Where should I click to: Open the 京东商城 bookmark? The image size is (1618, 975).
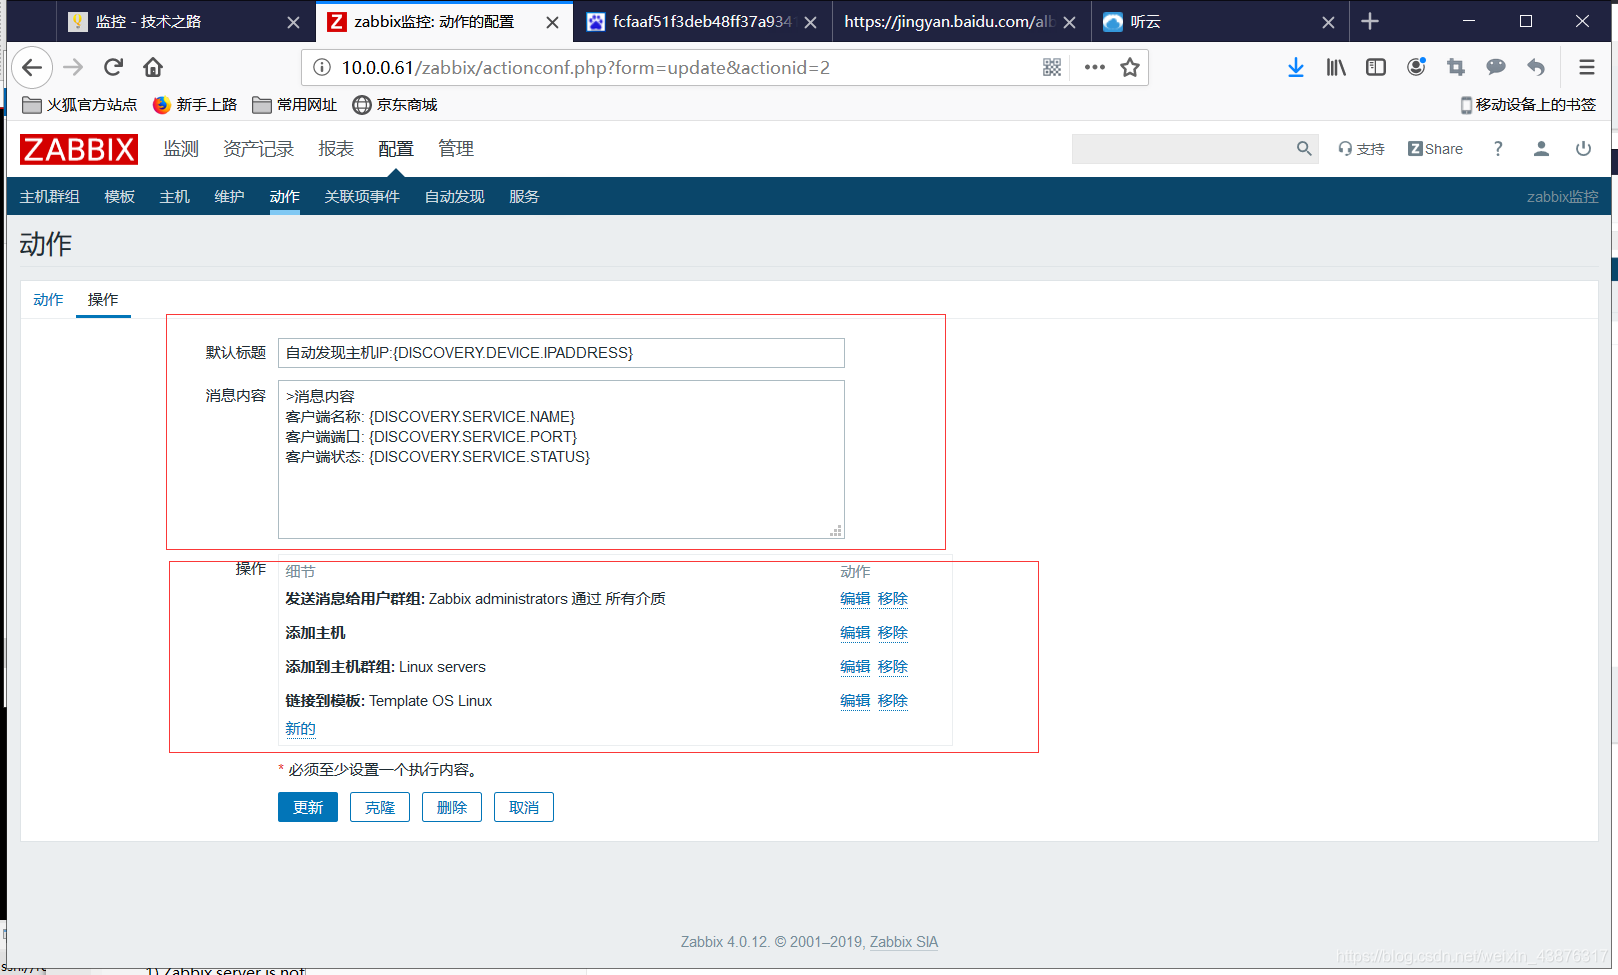point(395,104)
